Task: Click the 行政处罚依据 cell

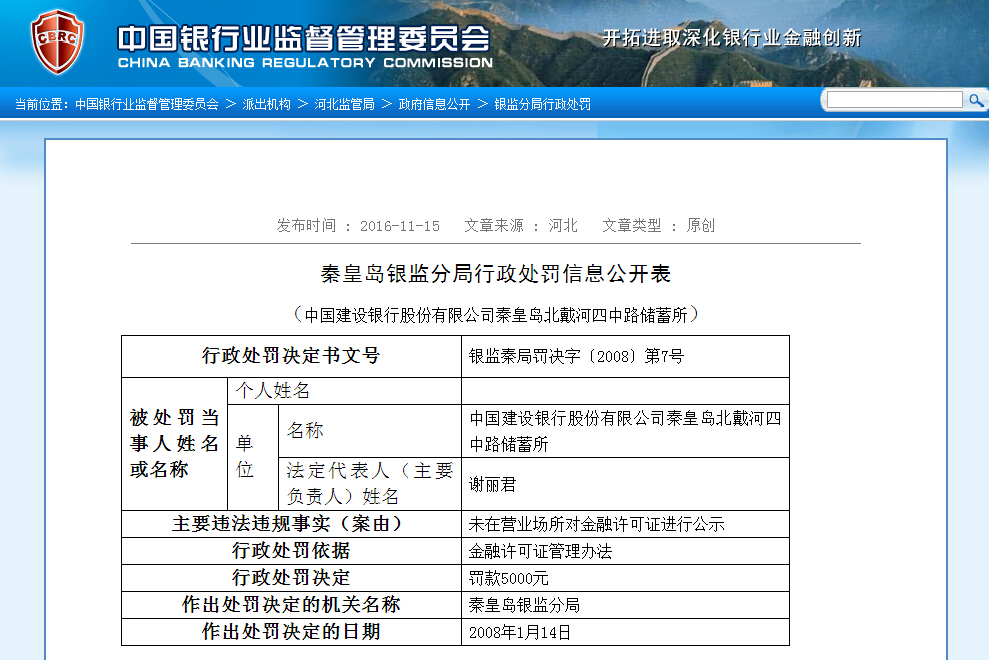Action: [x=291, y=551]
